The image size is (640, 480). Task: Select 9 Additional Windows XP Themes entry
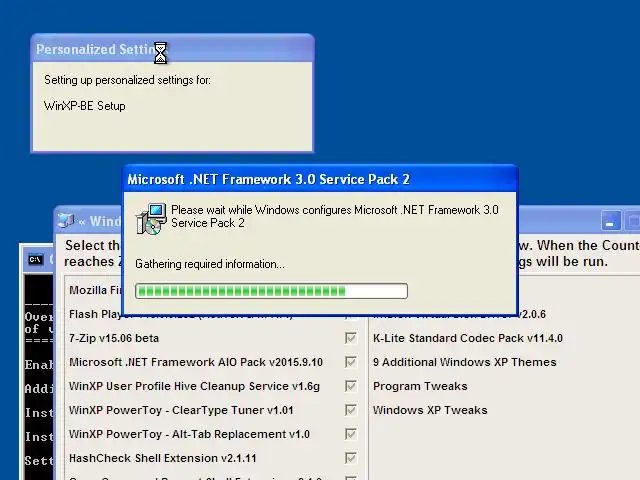(x=464, y=362)
